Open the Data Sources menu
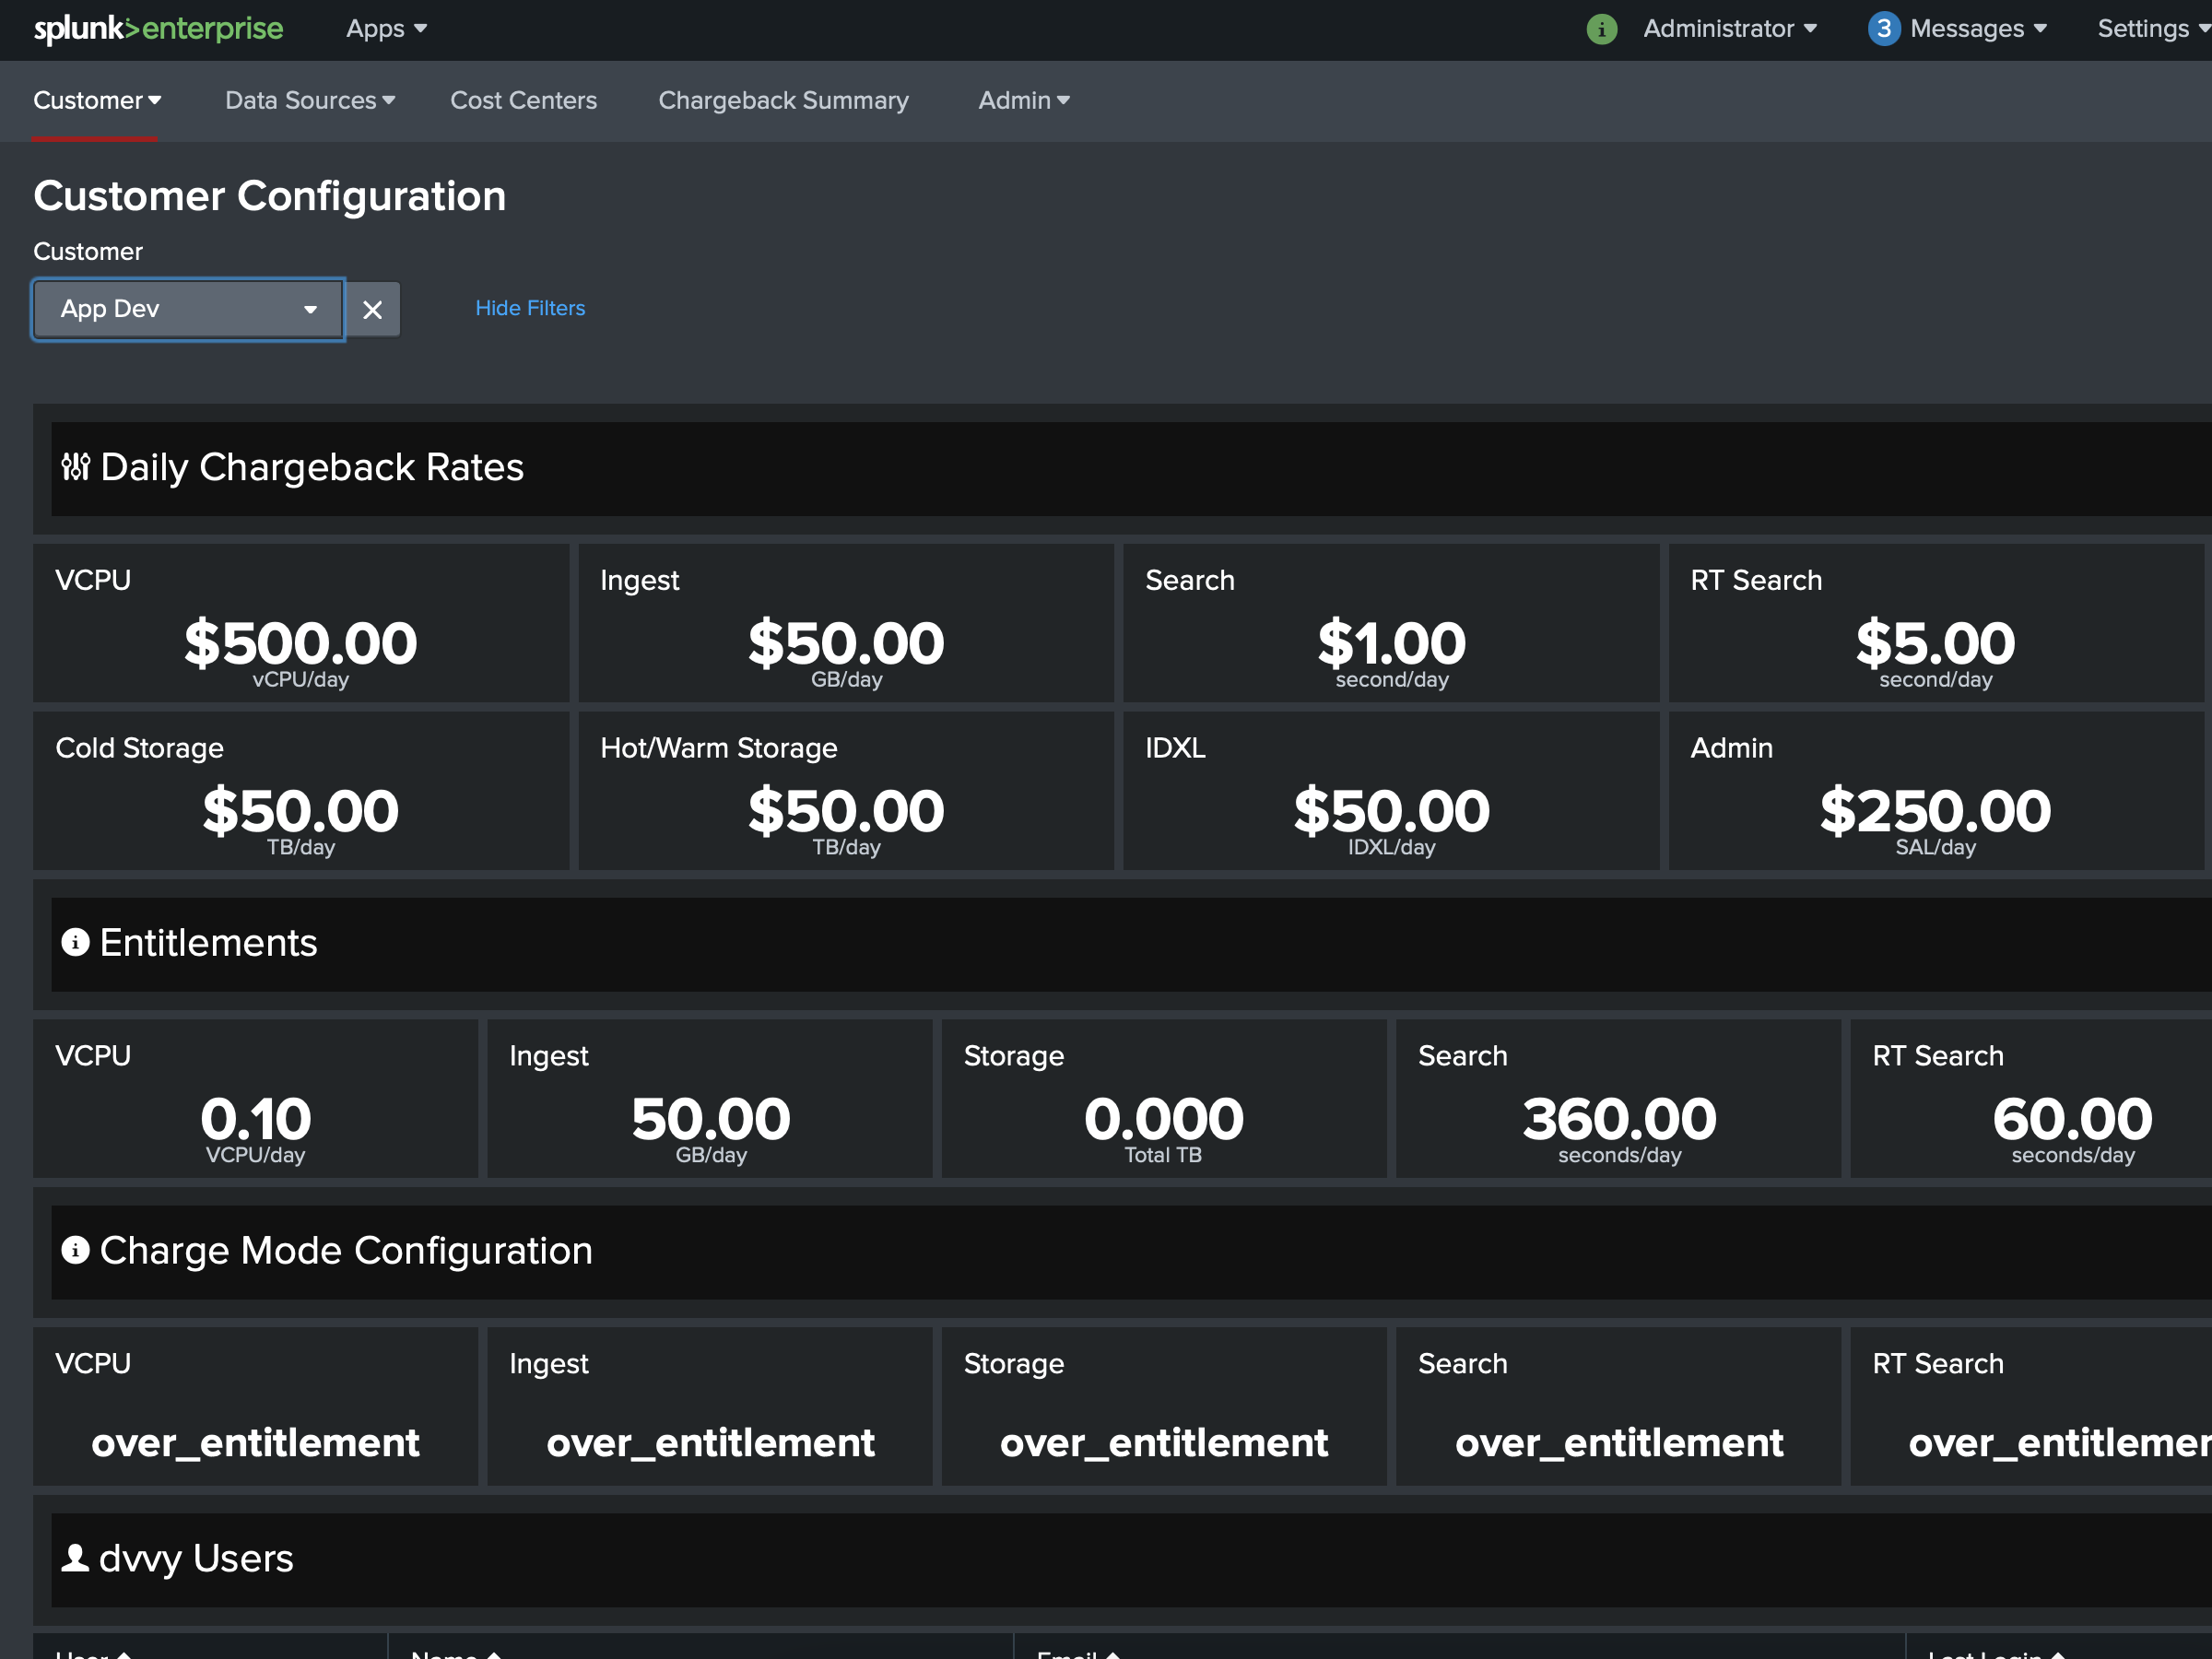This screenshot has width=2212, height=1659. [310, 101]
